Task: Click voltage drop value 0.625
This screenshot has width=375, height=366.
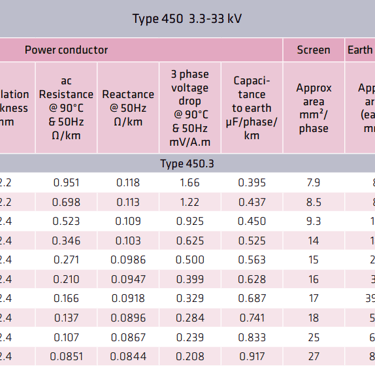Action: 190,241
